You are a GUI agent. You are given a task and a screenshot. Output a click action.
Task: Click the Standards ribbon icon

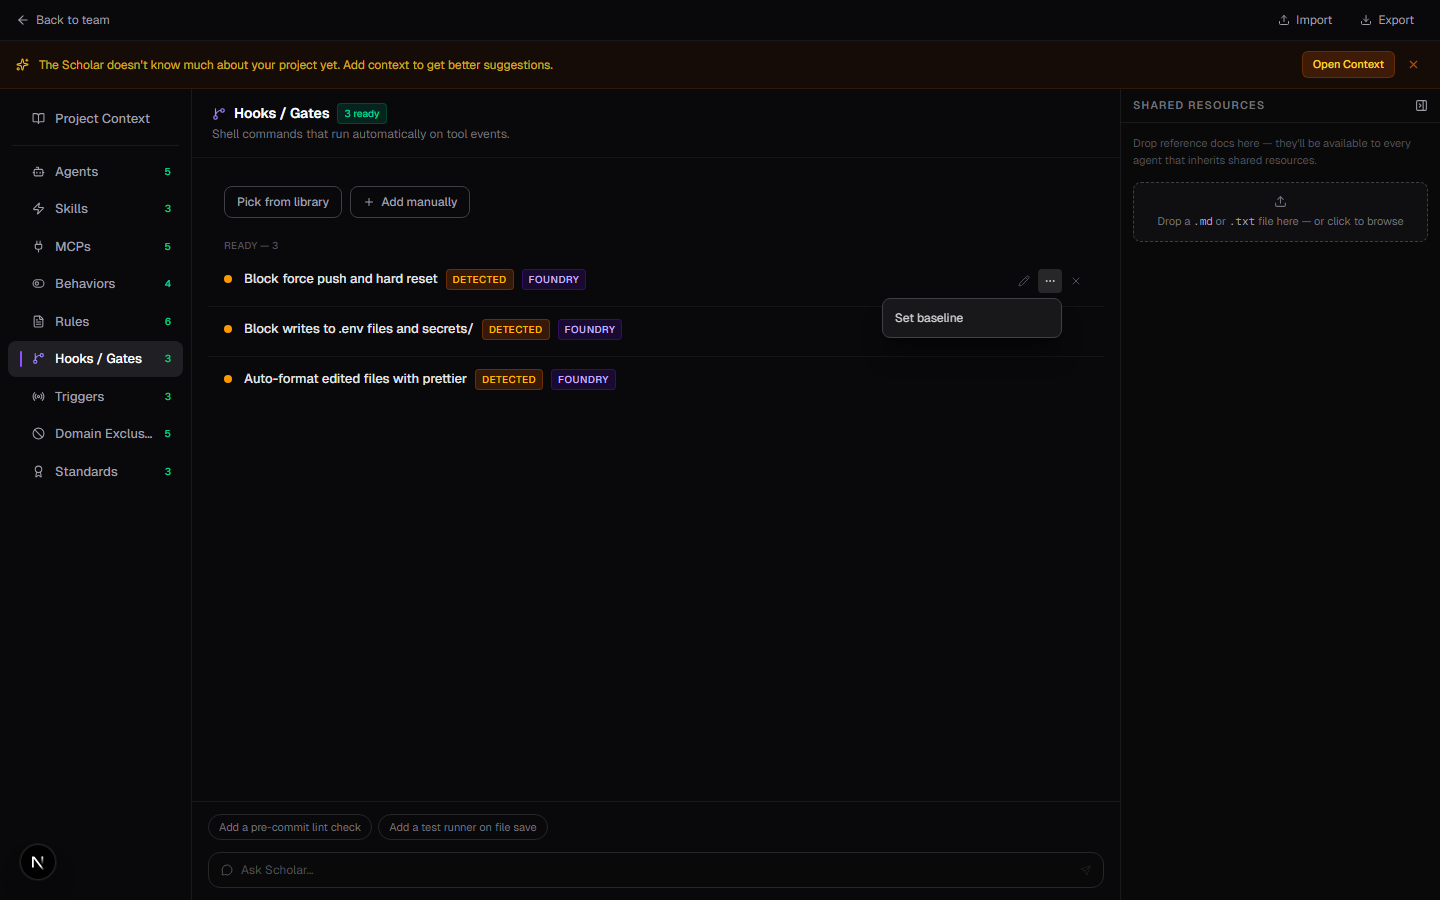(x=38, y=472)
